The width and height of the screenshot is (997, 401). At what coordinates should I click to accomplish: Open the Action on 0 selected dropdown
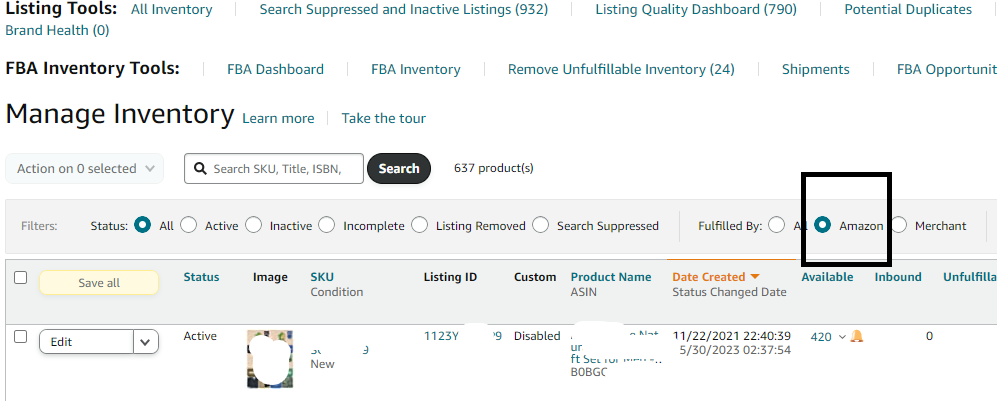[84, 169]
